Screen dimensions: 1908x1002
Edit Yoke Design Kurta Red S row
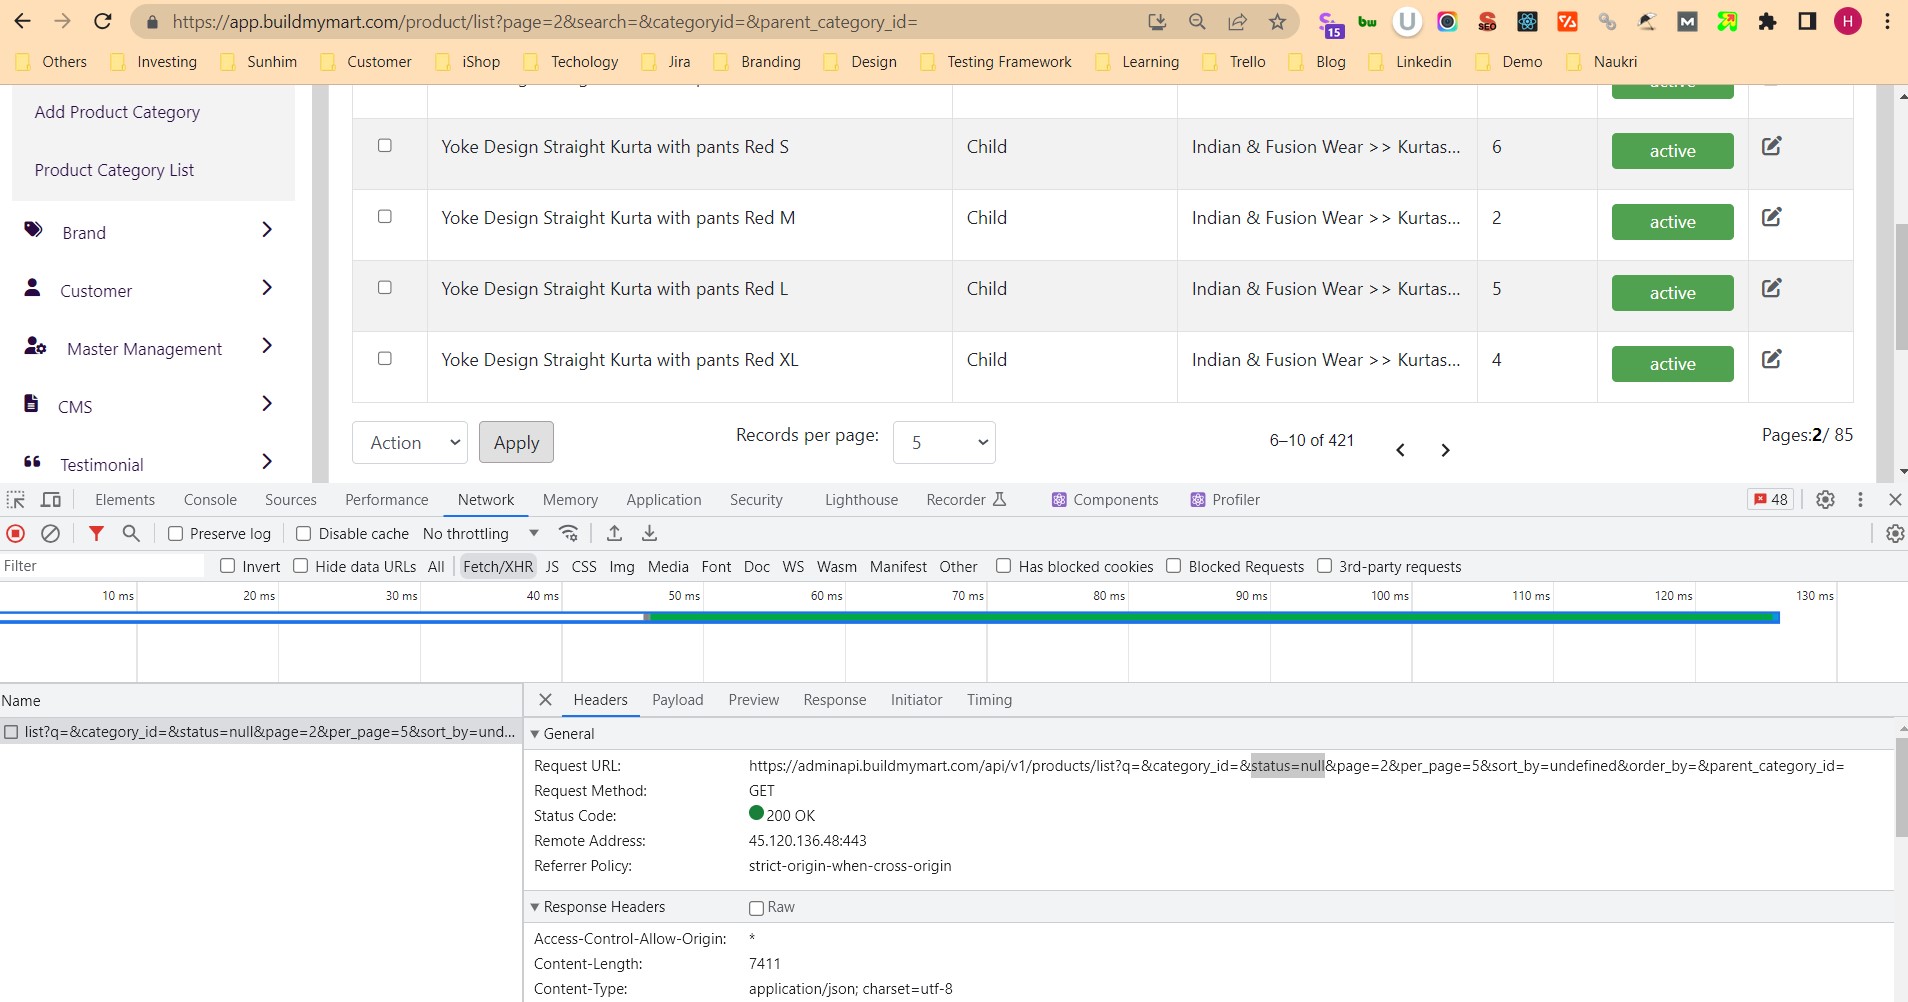point(1771,146)
